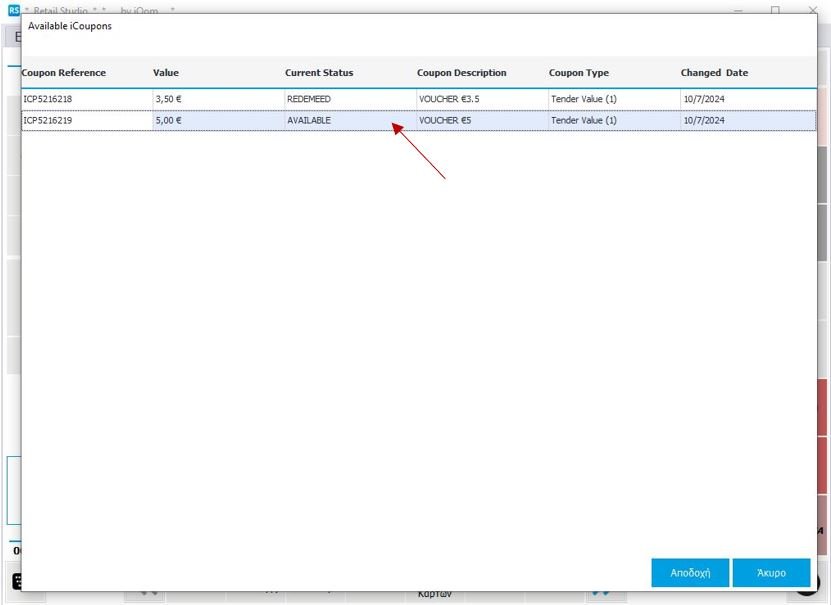Select coupon row ICP5216218
Viewport: 831px width, 605px height.
48,100
